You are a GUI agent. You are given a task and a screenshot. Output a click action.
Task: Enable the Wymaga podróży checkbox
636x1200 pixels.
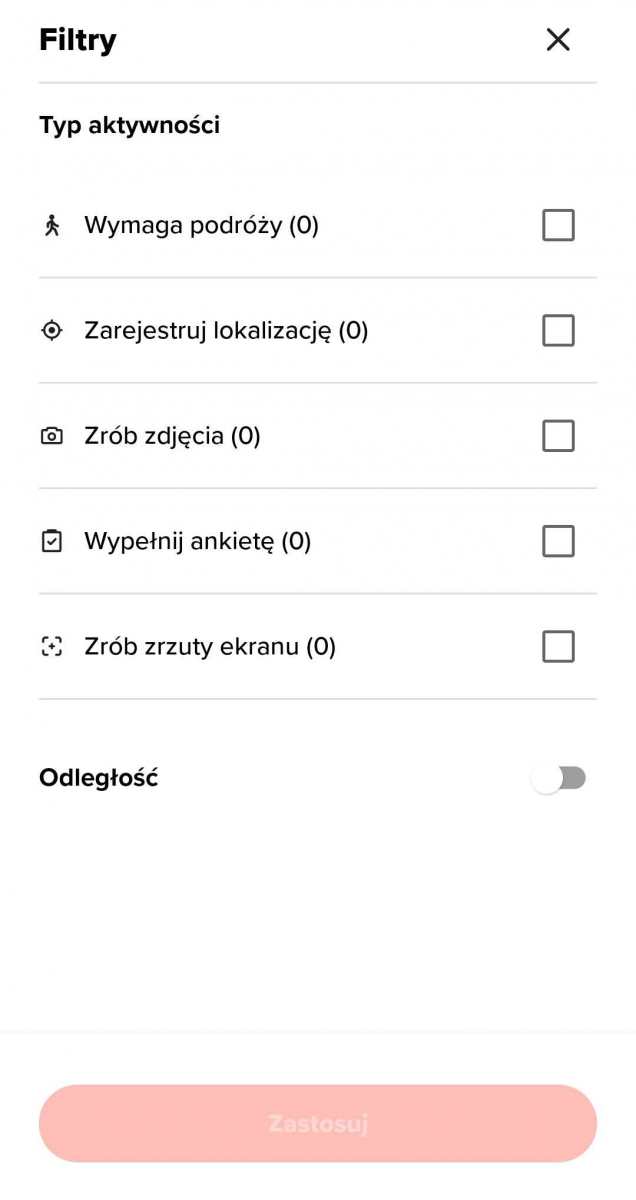point(558,225)
